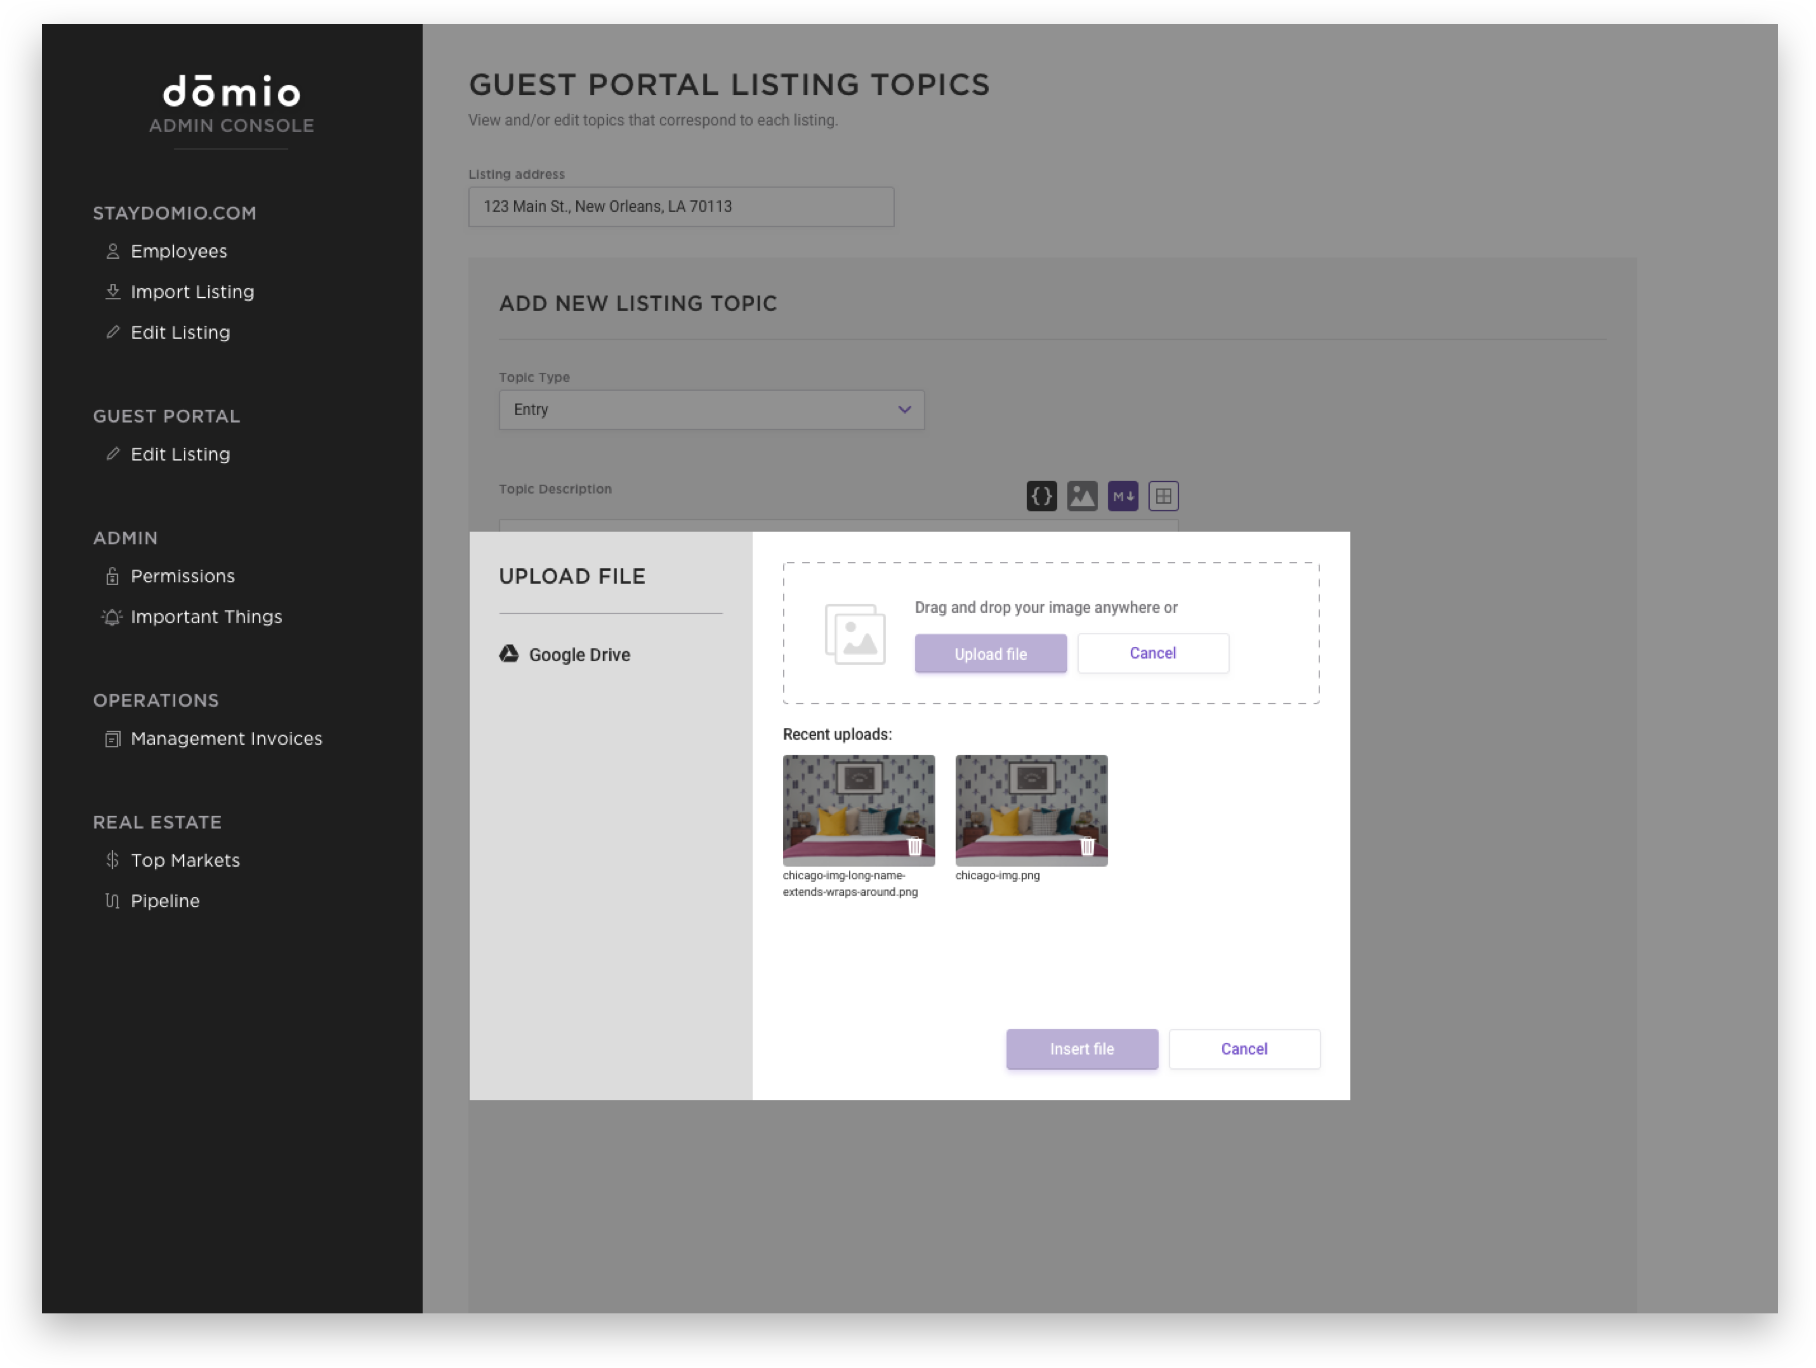Click Insert file to confirm selection
The image size is (1816, 1368).
1081,1049
